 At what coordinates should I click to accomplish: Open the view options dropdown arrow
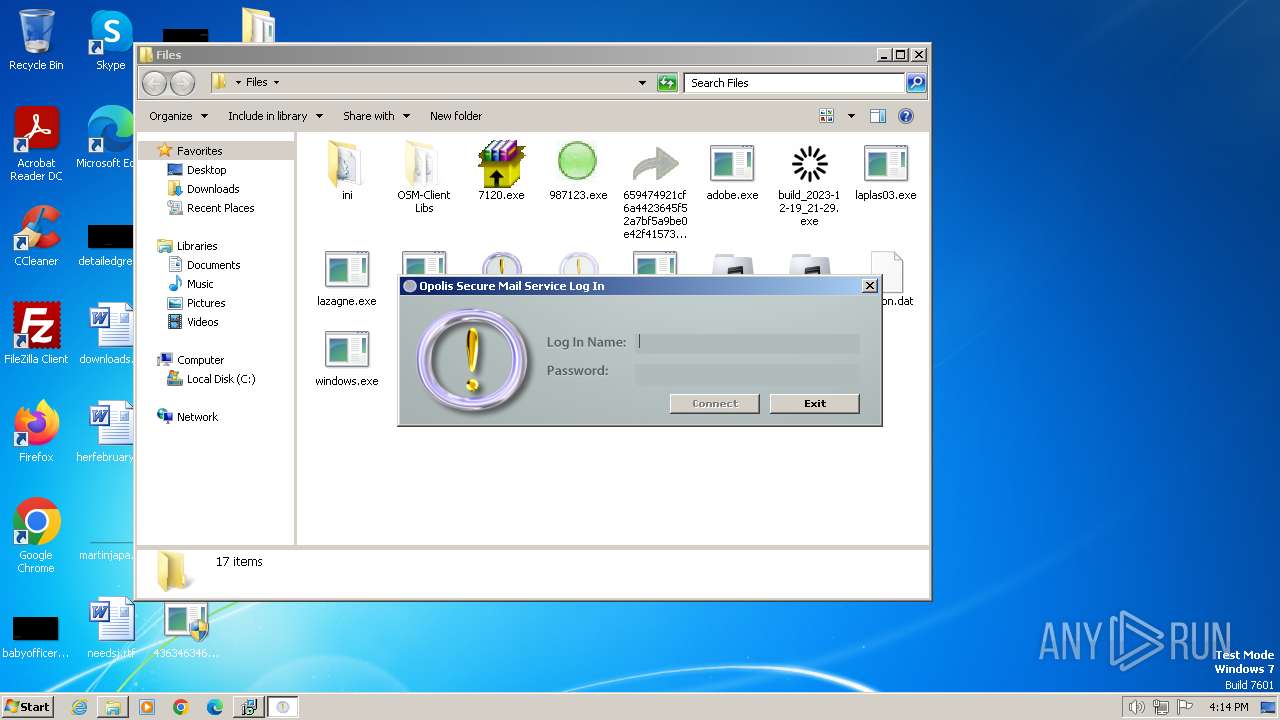point(851,116)
